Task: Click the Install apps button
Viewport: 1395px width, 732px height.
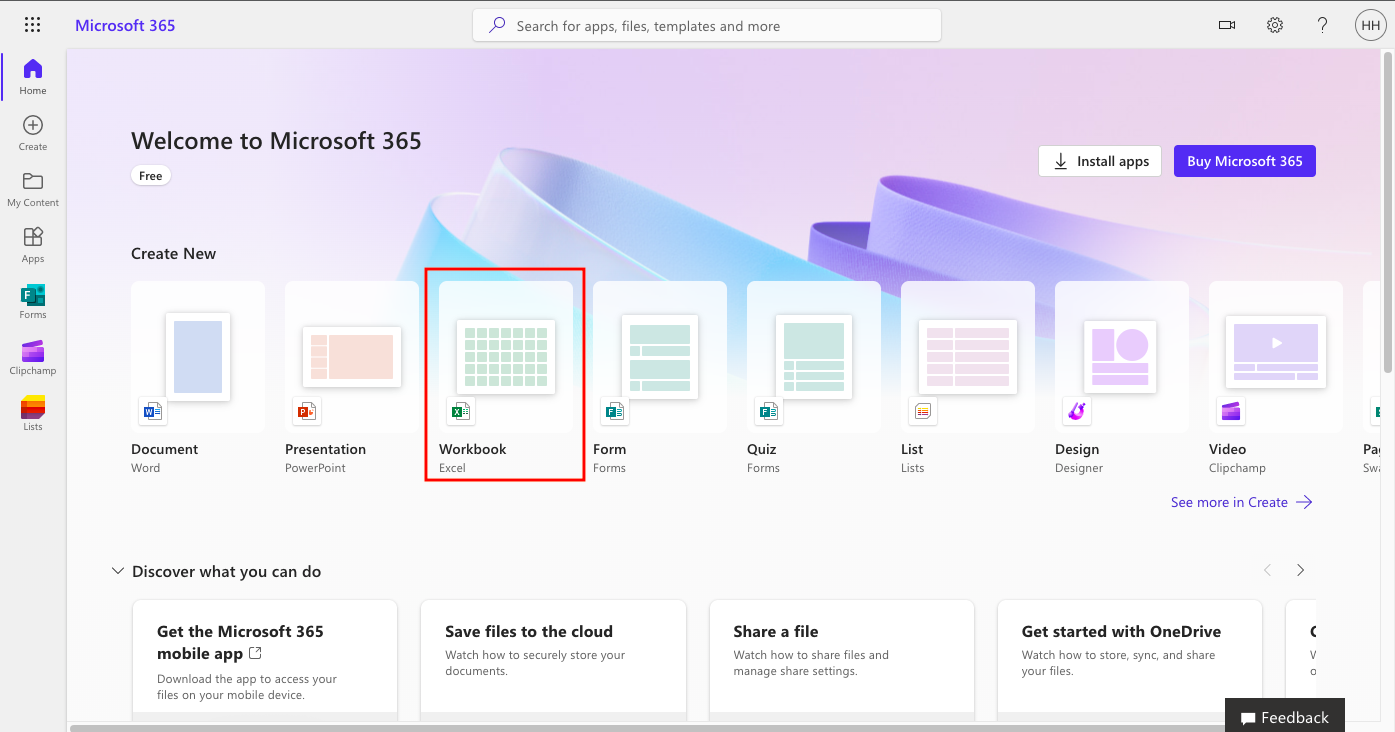Action: [1099, 160]
